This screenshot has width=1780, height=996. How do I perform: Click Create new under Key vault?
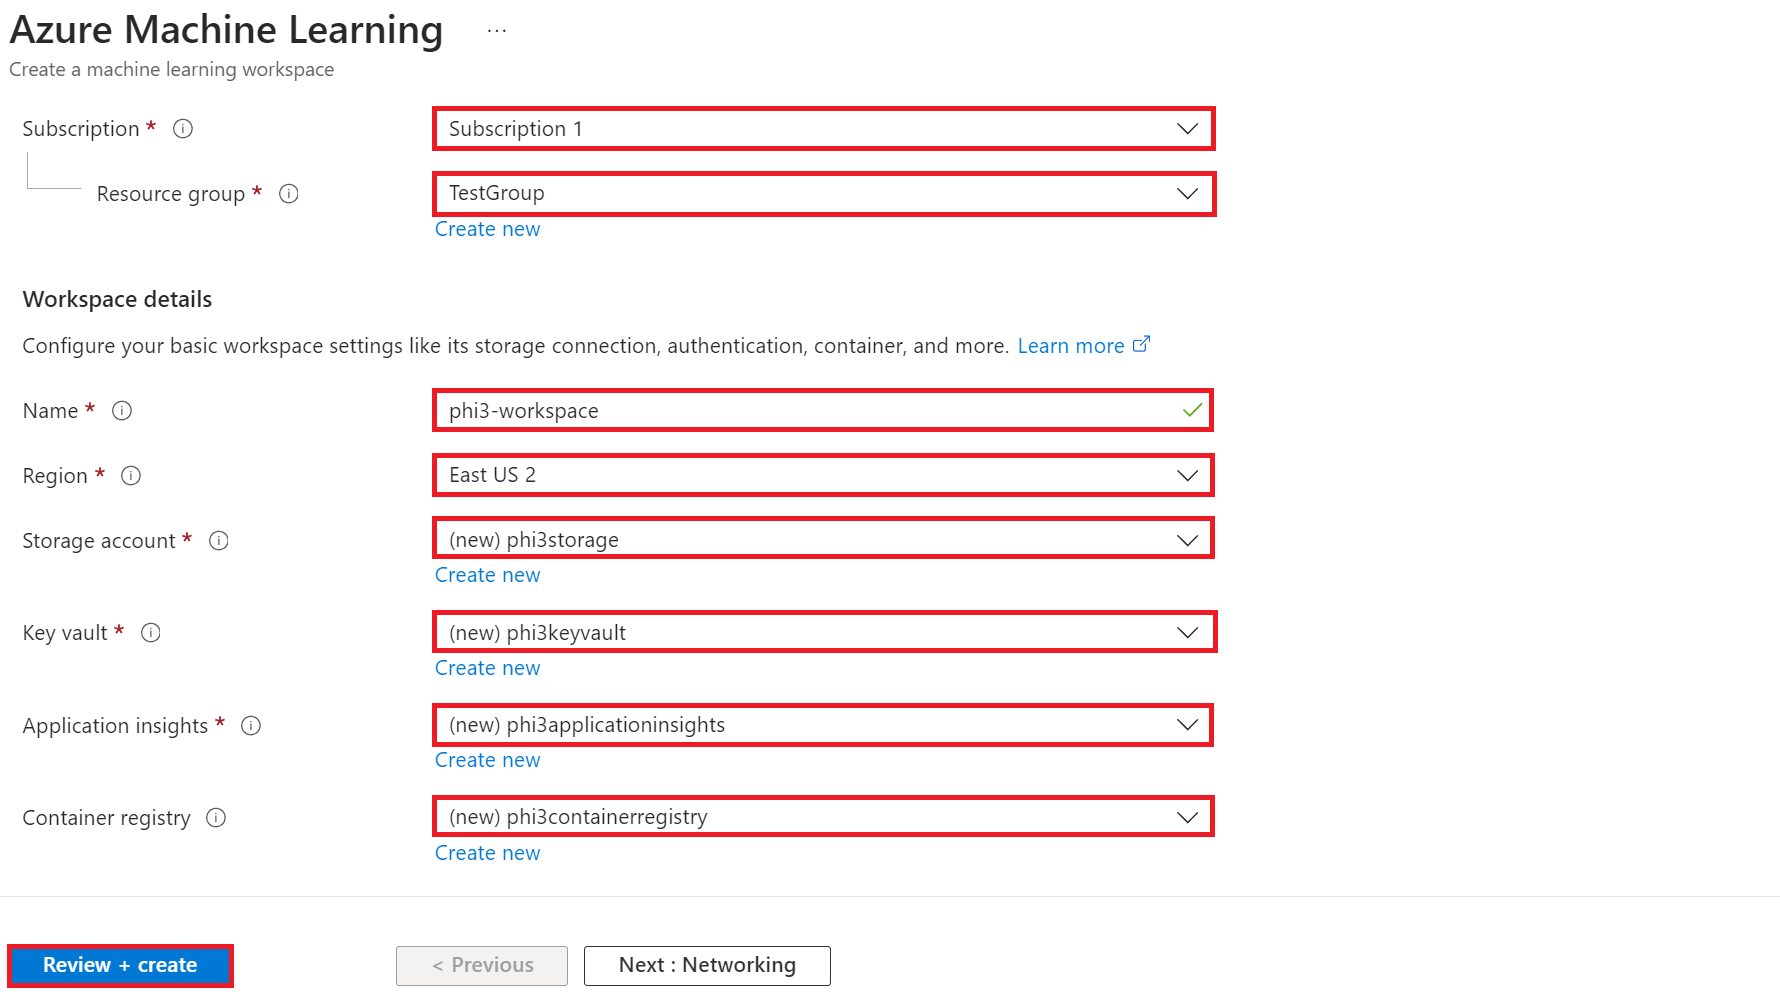(x=487, y=668)
